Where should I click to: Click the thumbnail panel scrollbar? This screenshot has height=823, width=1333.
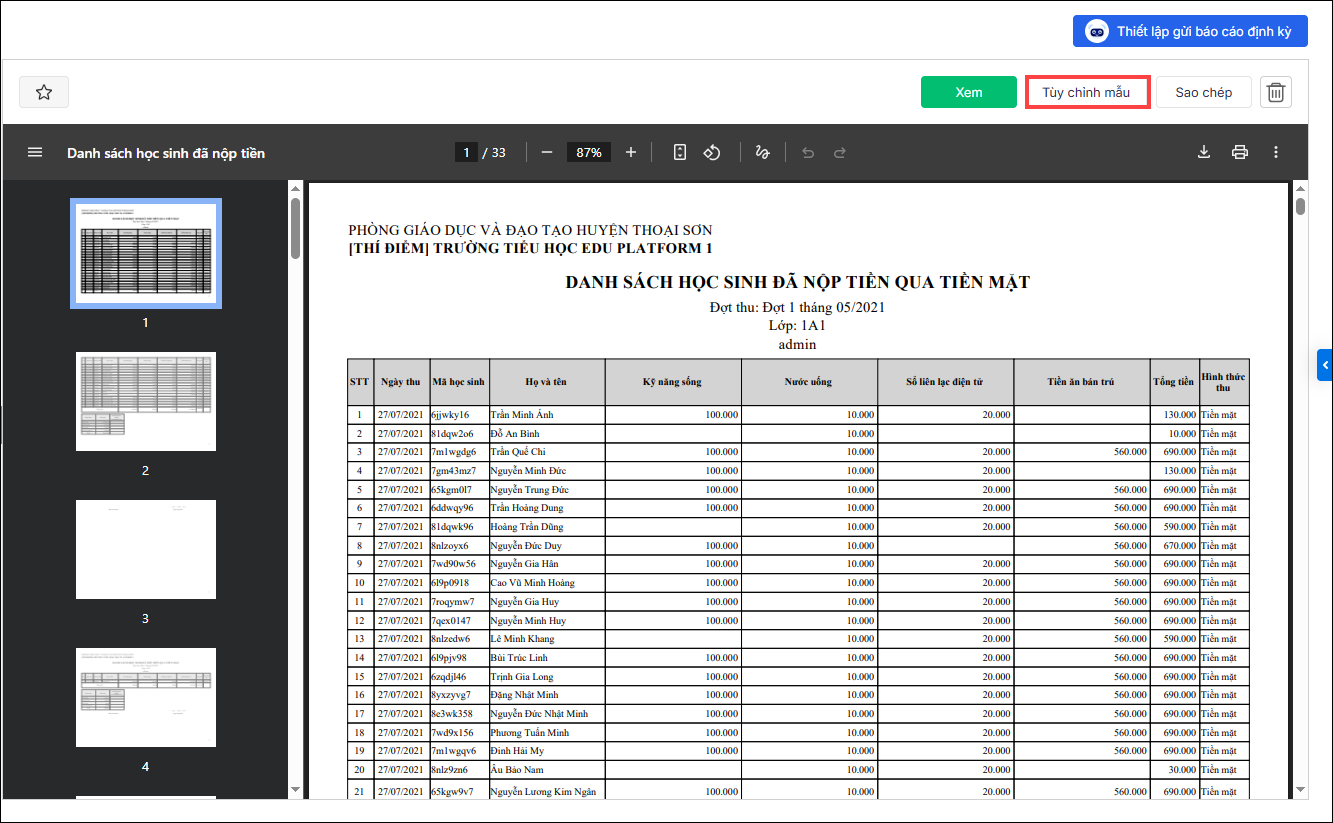click(x=295, y=229)
